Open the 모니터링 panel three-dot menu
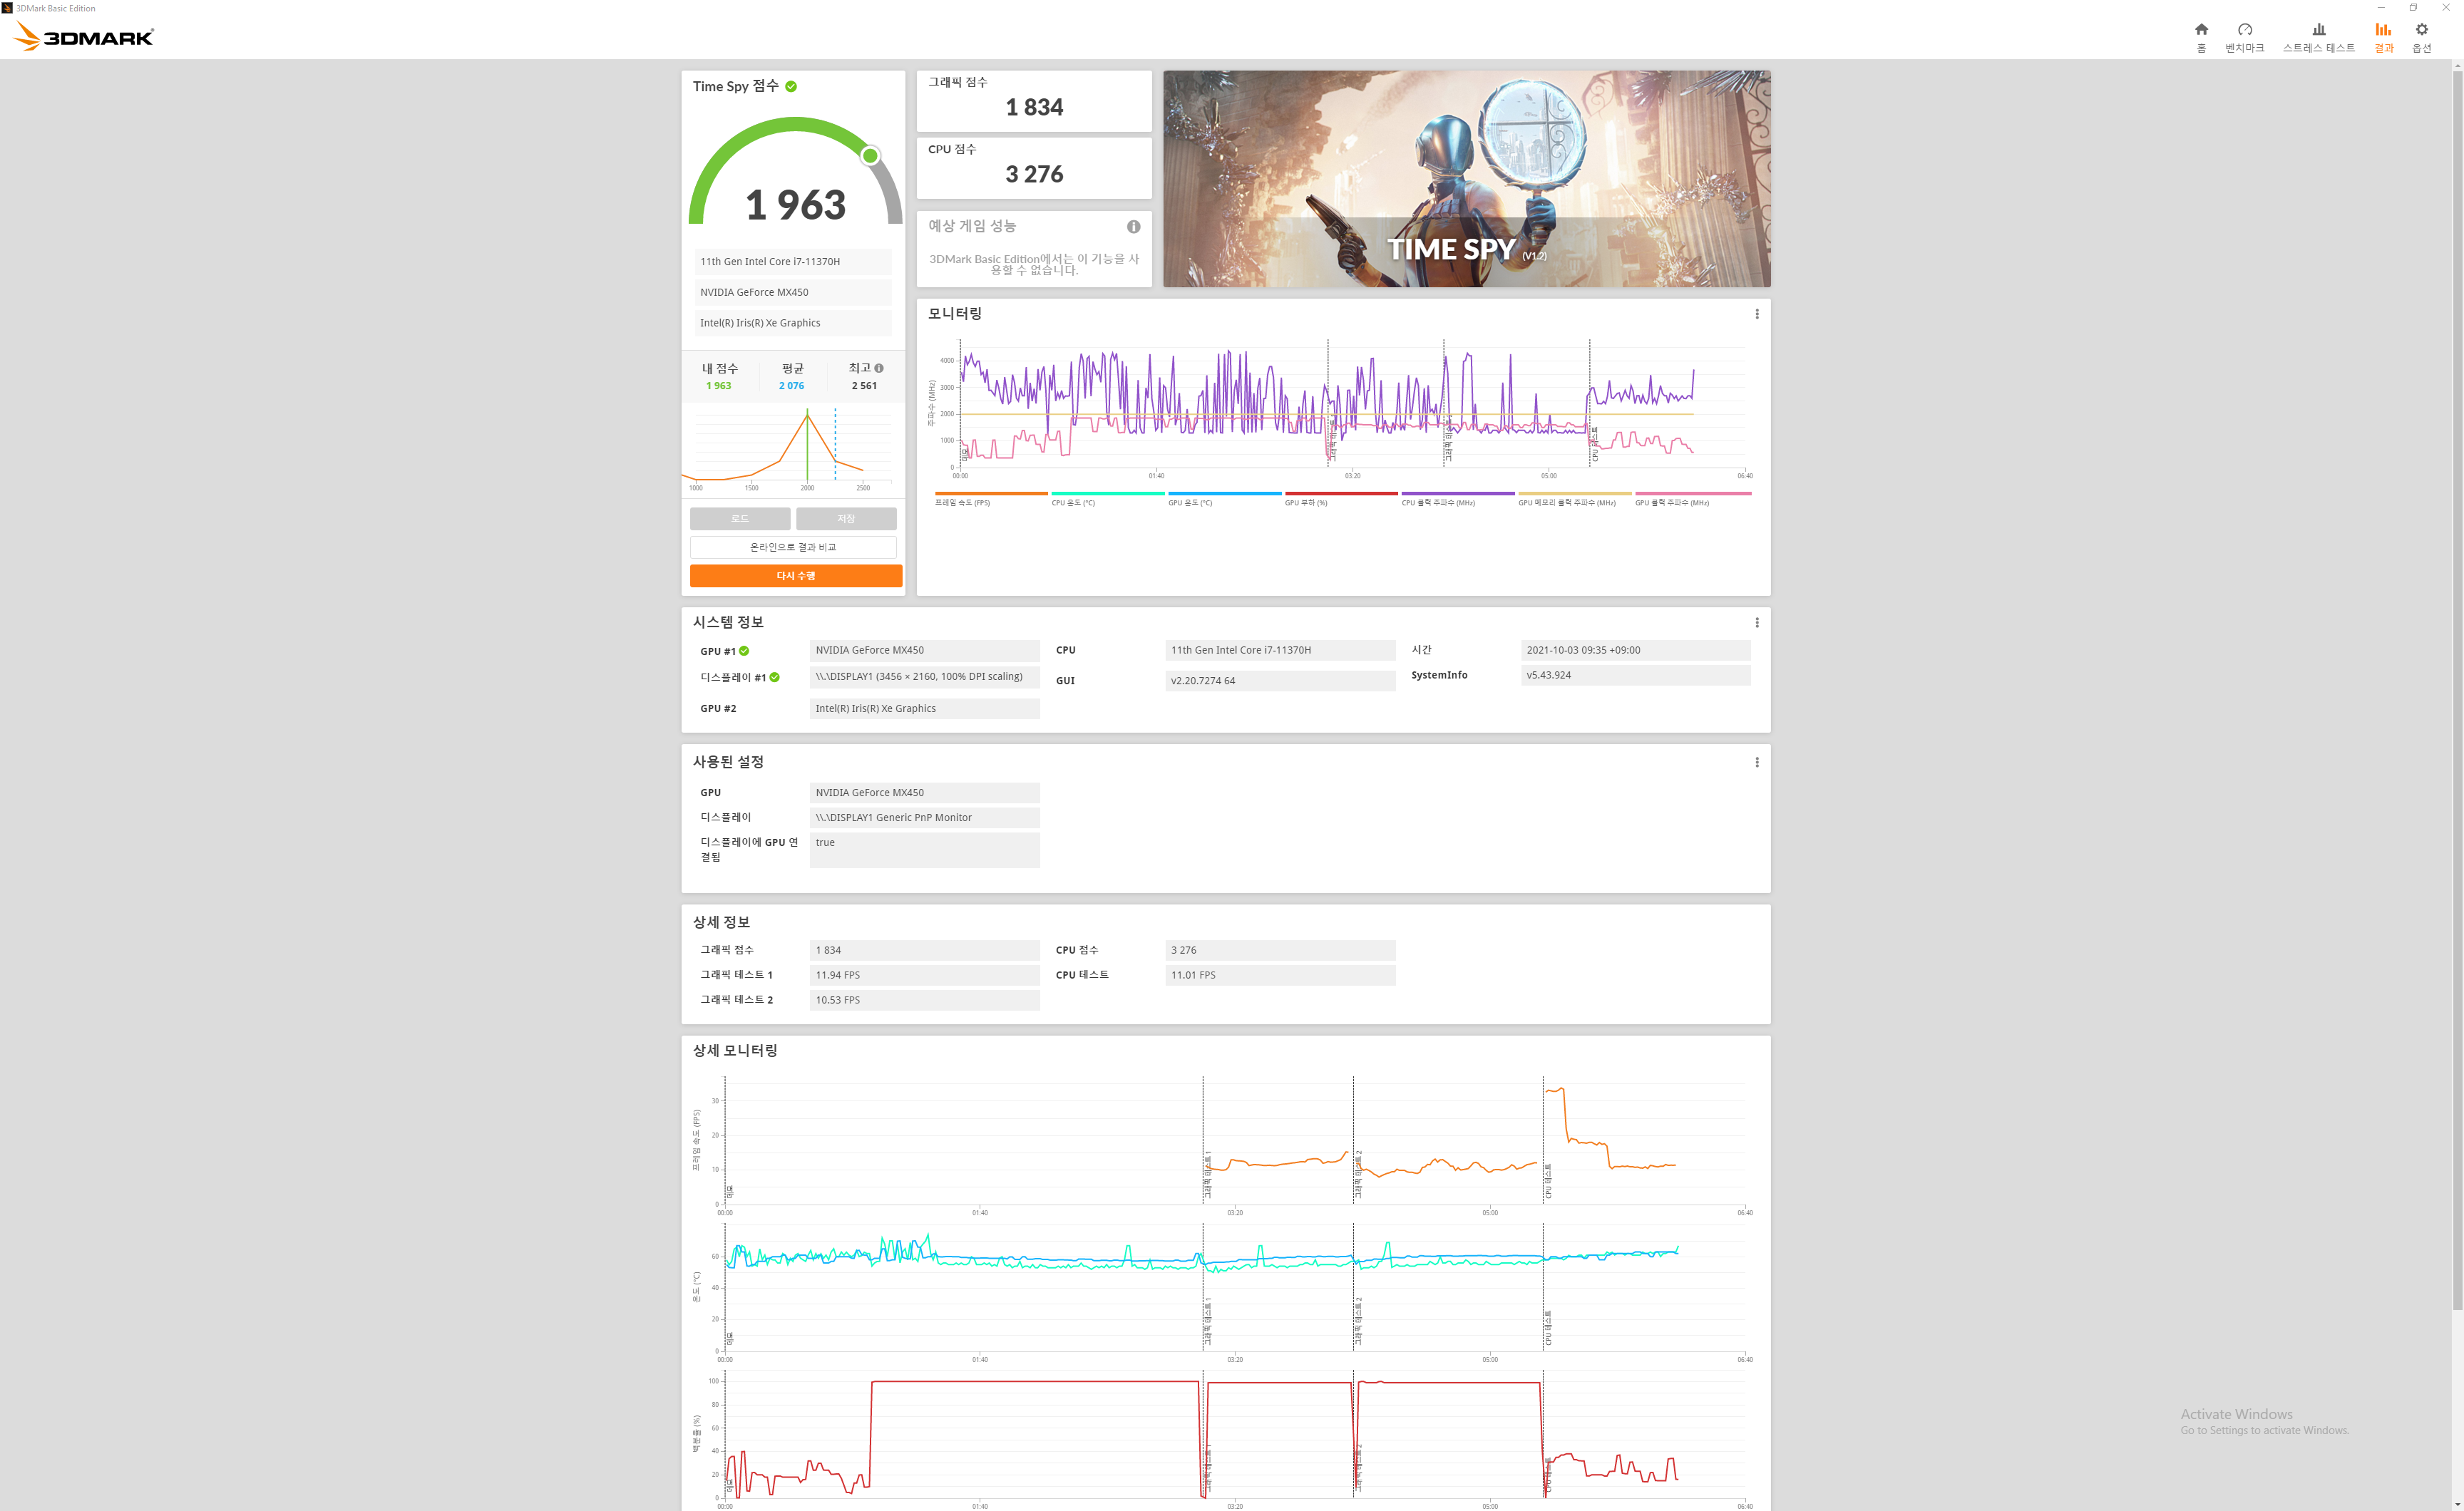The width and height of the screenshot is (2464, 1511). (1756, 314)
